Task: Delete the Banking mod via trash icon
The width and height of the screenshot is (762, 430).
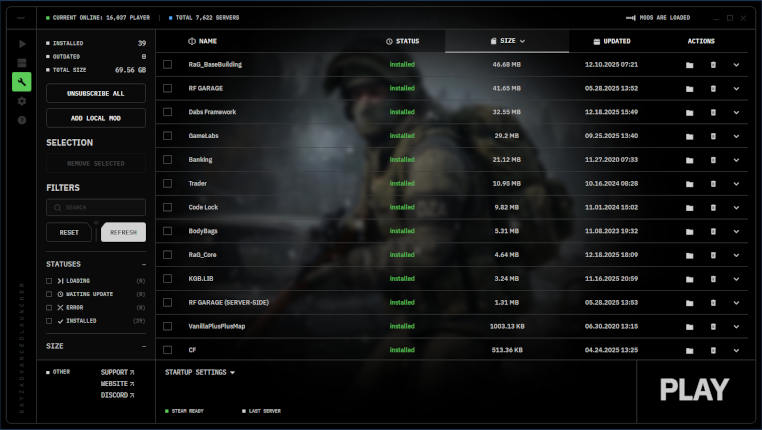Action: coord(713,160)
